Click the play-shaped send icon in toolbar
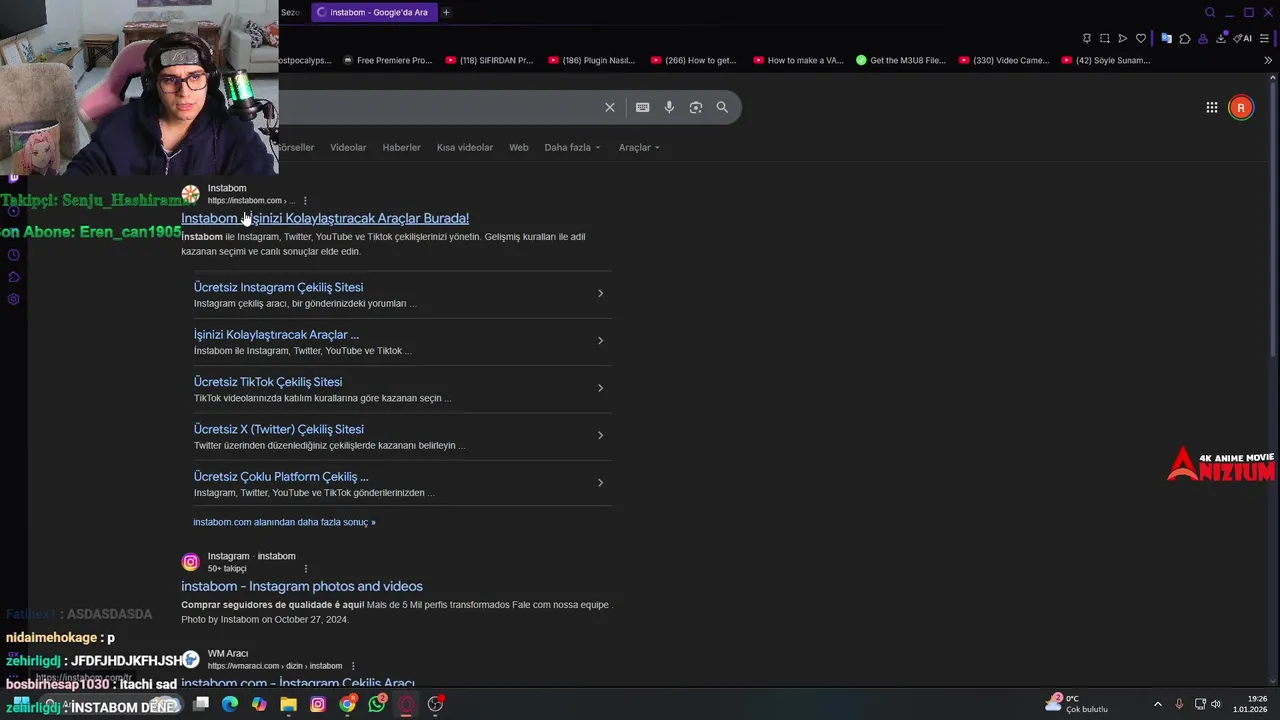This screenshot has width=1280, height=720. point(1123,38)
